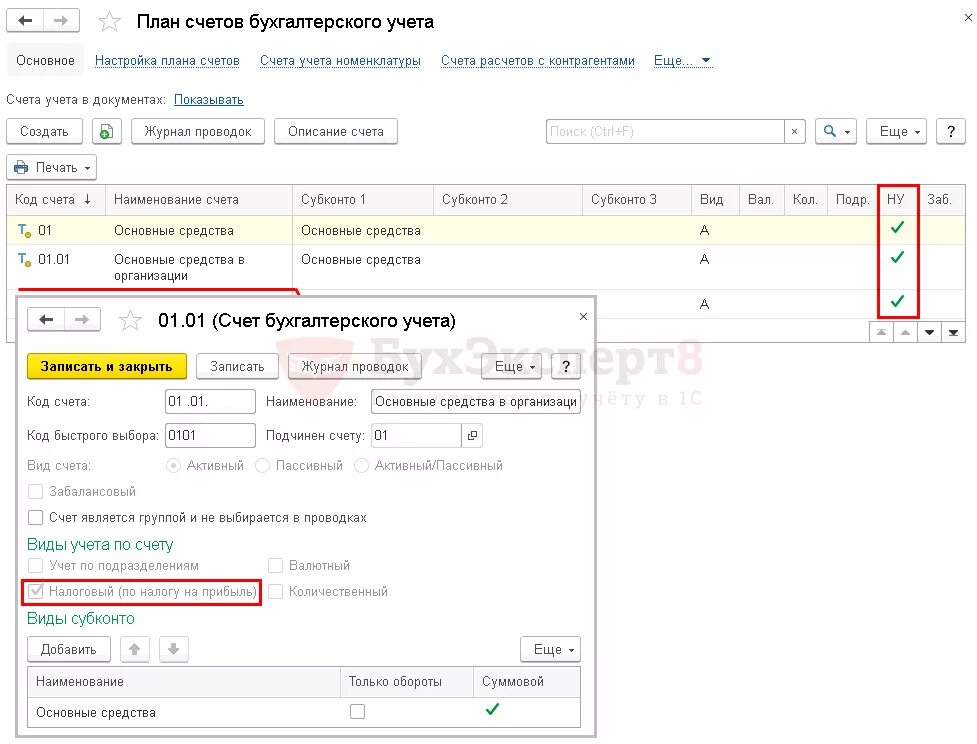977x744 pixels.
Task: Move up one row with the up arrow
Action: click(905, 332)
